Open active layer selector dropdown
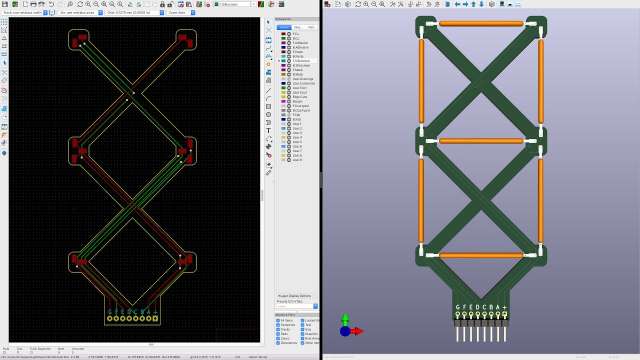 click(253, 4)
